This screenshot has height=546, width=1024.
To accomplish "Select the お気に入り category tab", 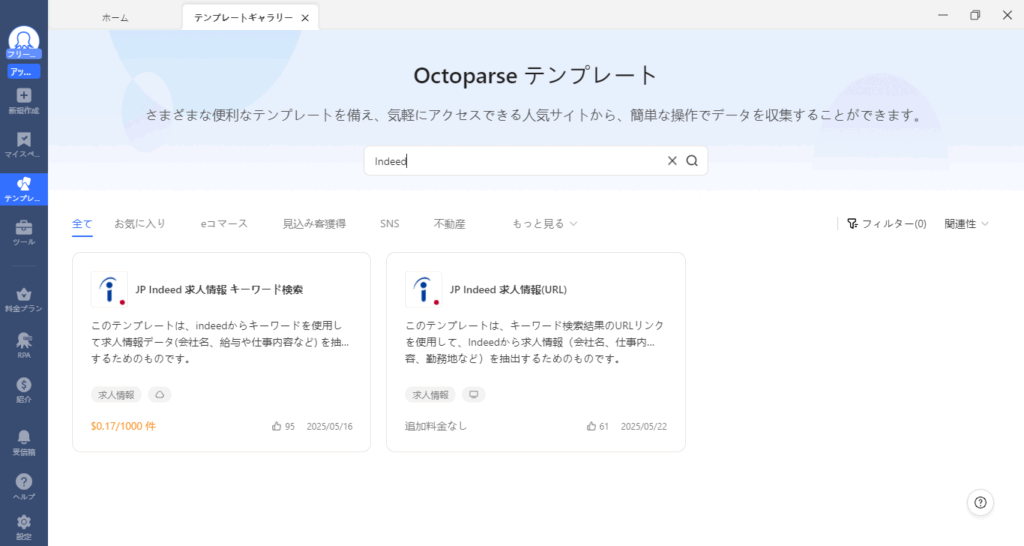I will [140, 223].
